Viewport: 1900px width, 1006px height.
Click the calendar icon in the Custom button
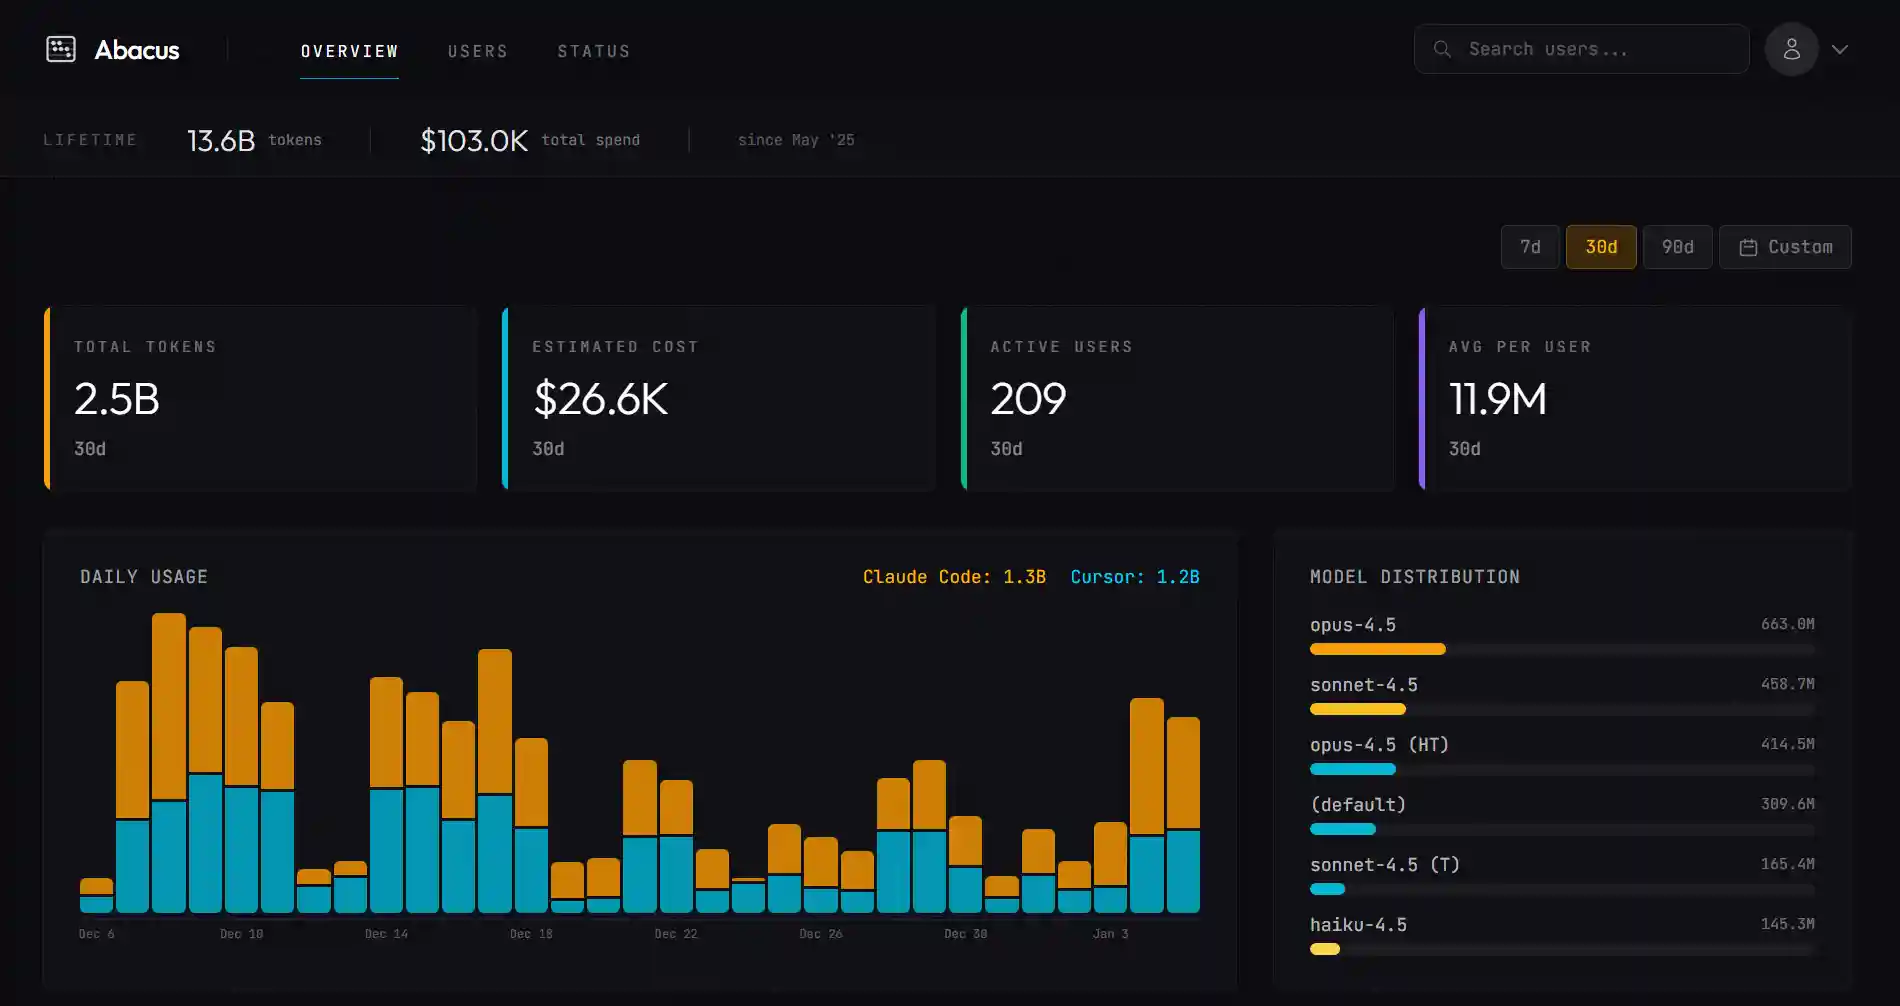[x=1750, y=246]
